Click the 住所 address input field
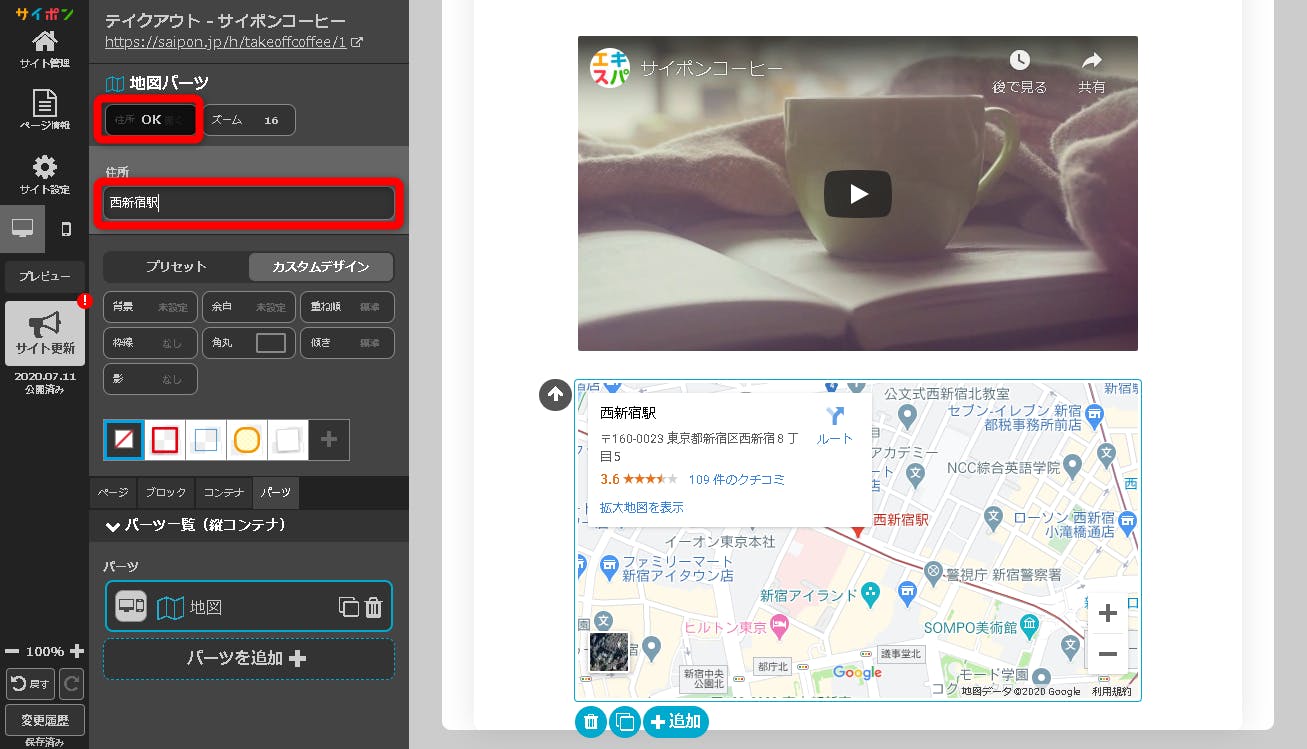The image size is (1307, 749). 248,203
